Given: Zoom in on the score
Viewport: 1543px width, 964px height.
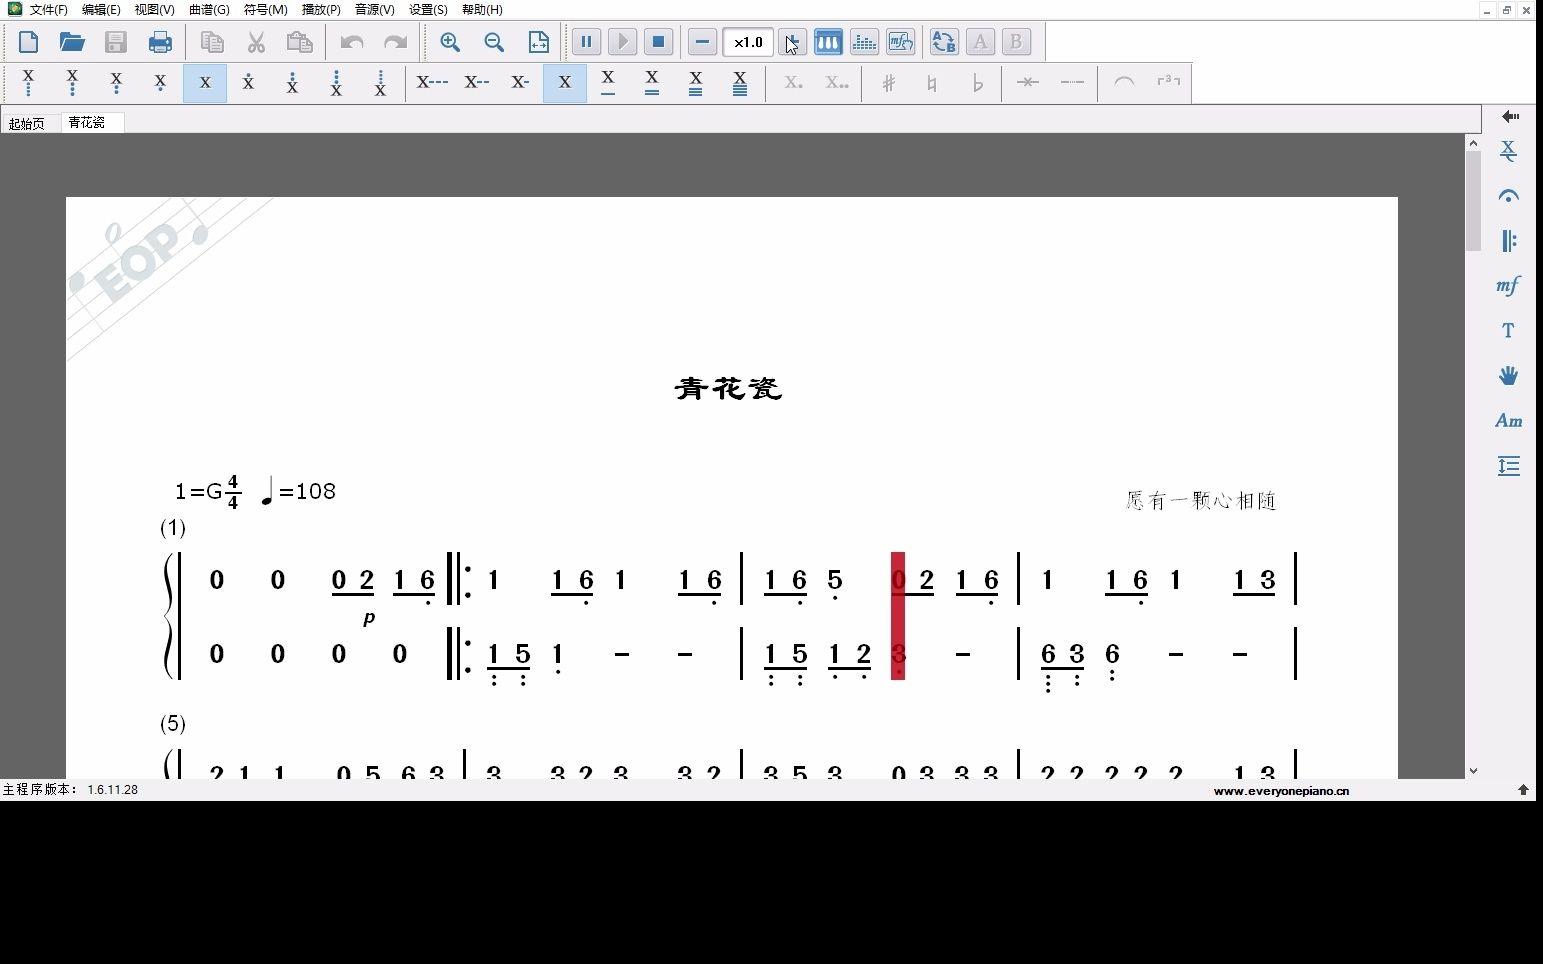Looking at the screenshot, I should coord(450,42).
